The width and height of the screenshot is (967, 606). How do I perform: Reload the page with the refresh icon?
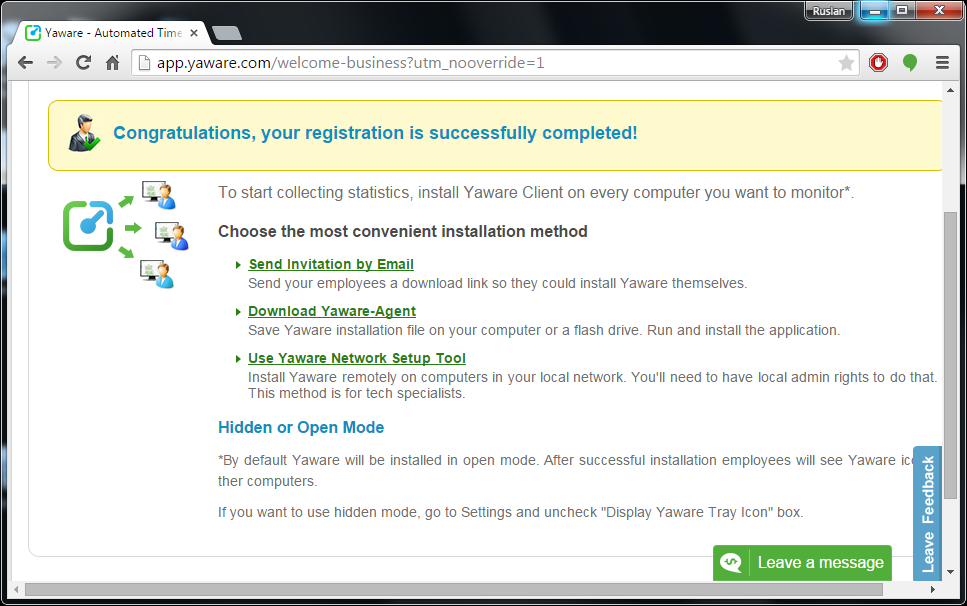[84, 63]
